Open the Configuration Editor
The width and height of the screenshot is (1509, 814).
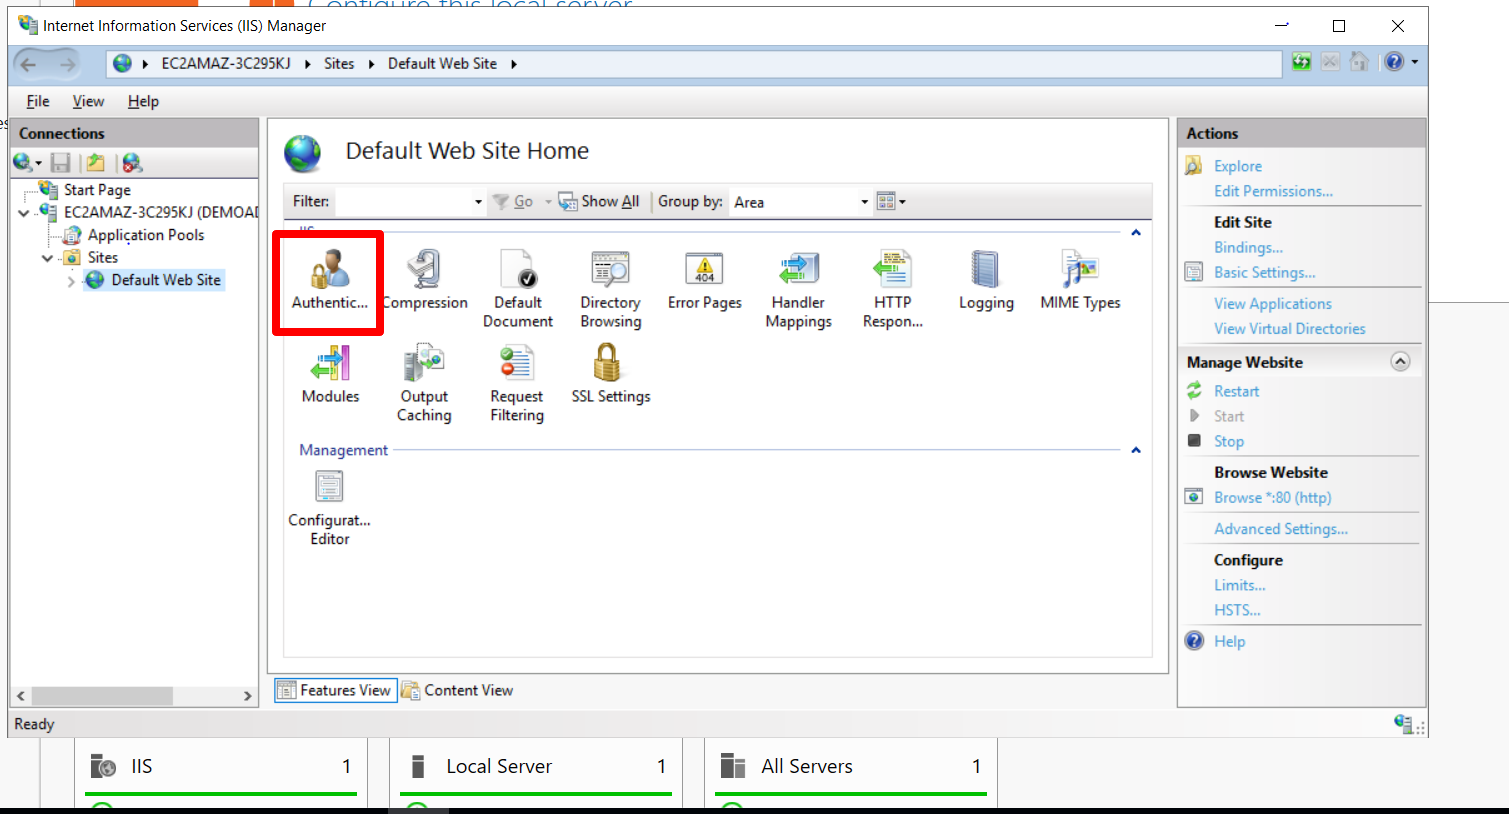330,507
